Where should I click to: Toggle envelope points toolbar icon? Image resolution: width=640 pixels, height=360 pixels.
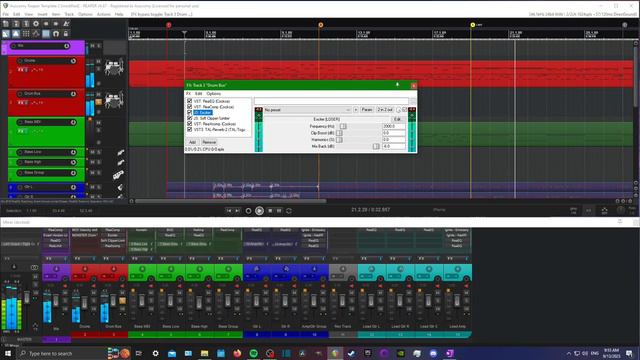point(36,34)
